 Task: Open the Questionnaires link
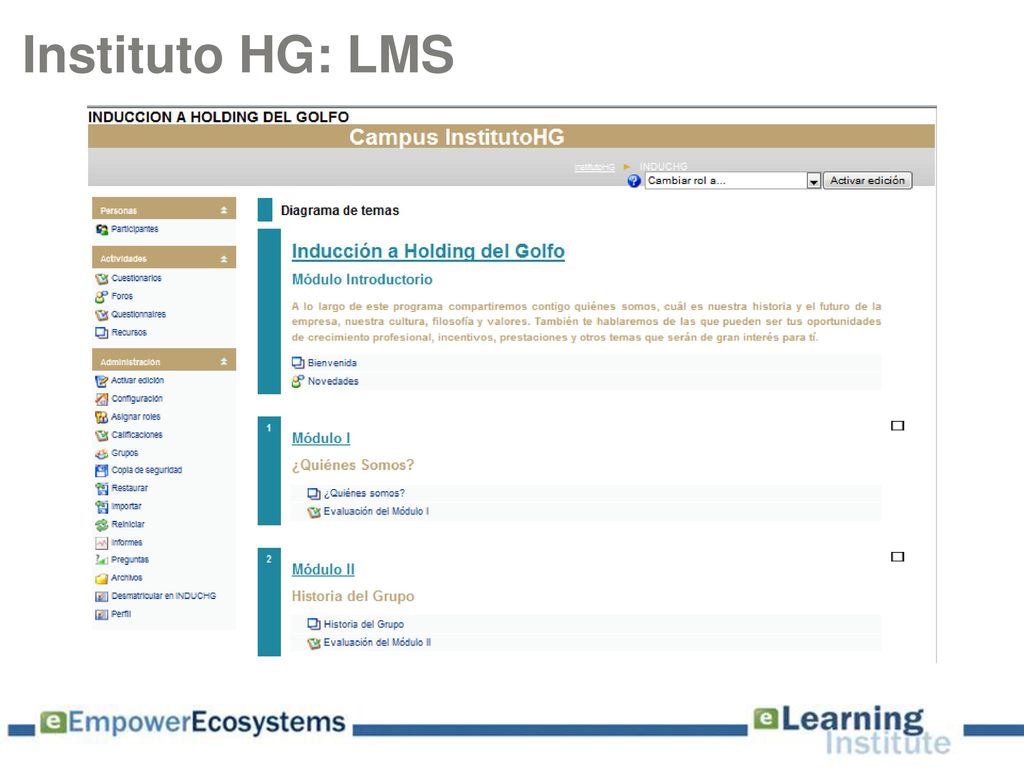pos(138,315)
